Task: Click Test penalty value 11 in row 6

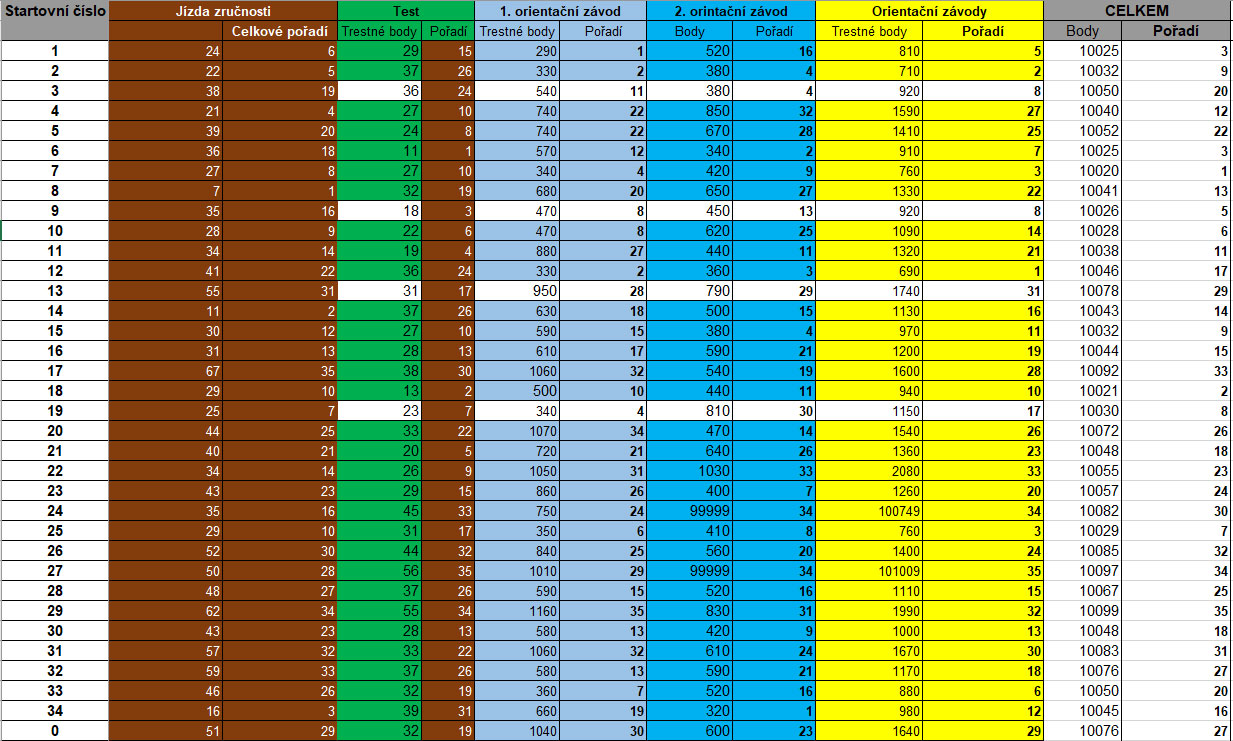Action: click(x=380, y=150)
